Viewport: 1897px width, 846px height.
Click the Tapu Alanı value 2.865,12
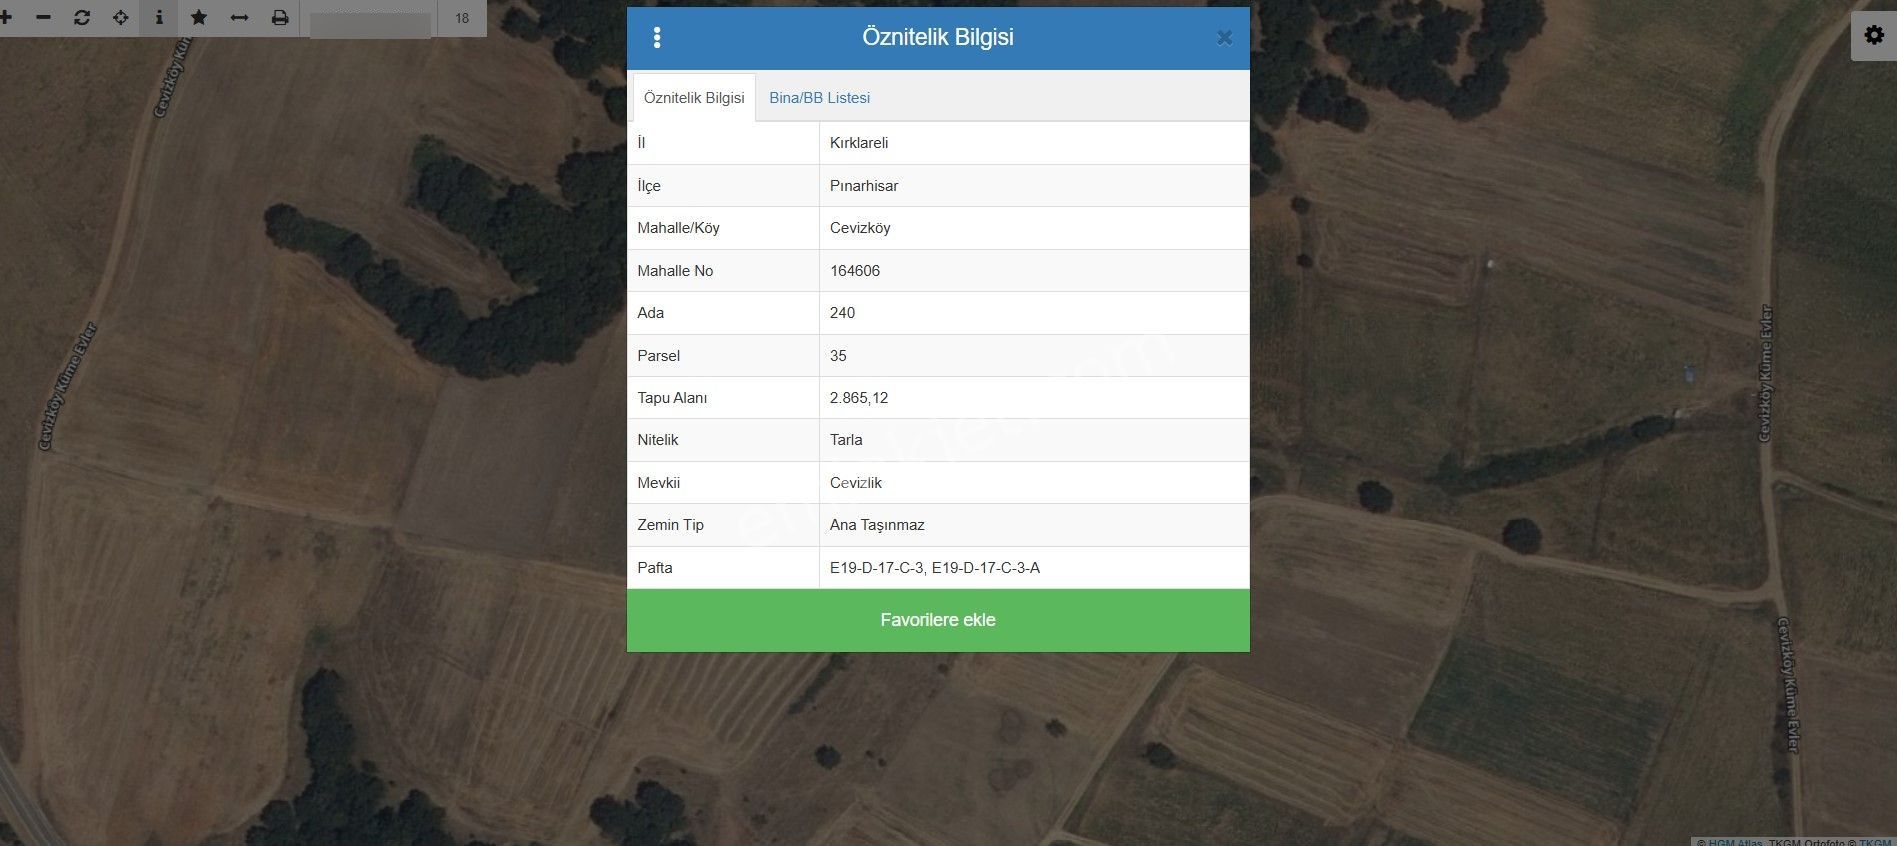859,398
